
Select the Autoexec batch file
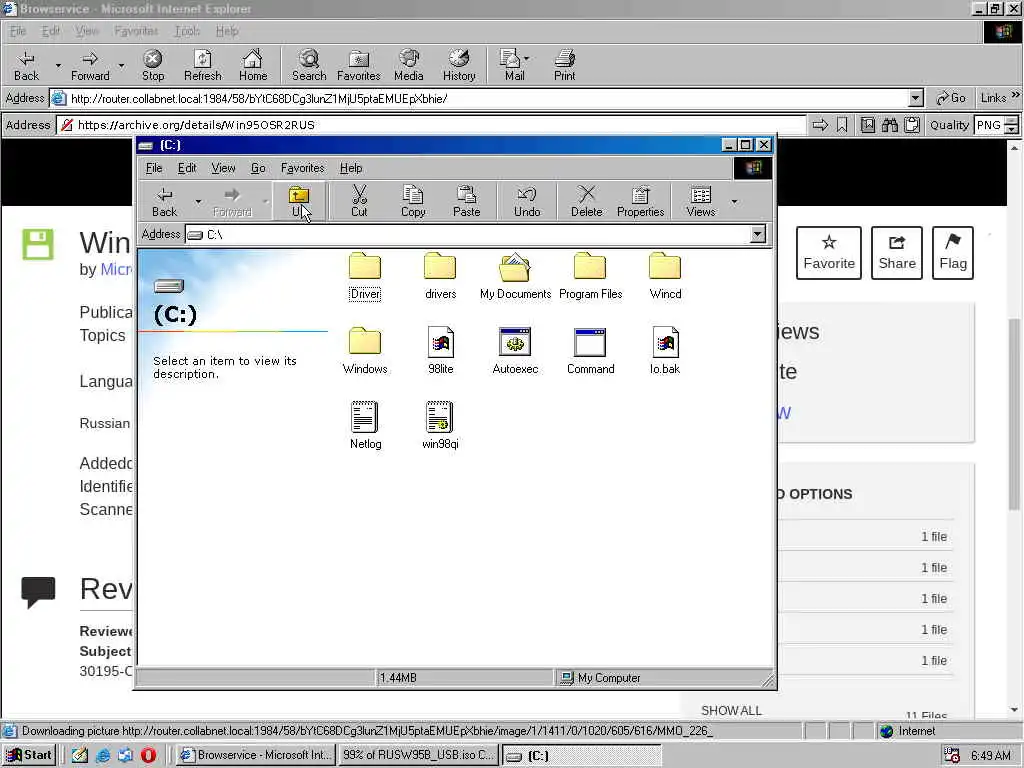pos(515,351)
